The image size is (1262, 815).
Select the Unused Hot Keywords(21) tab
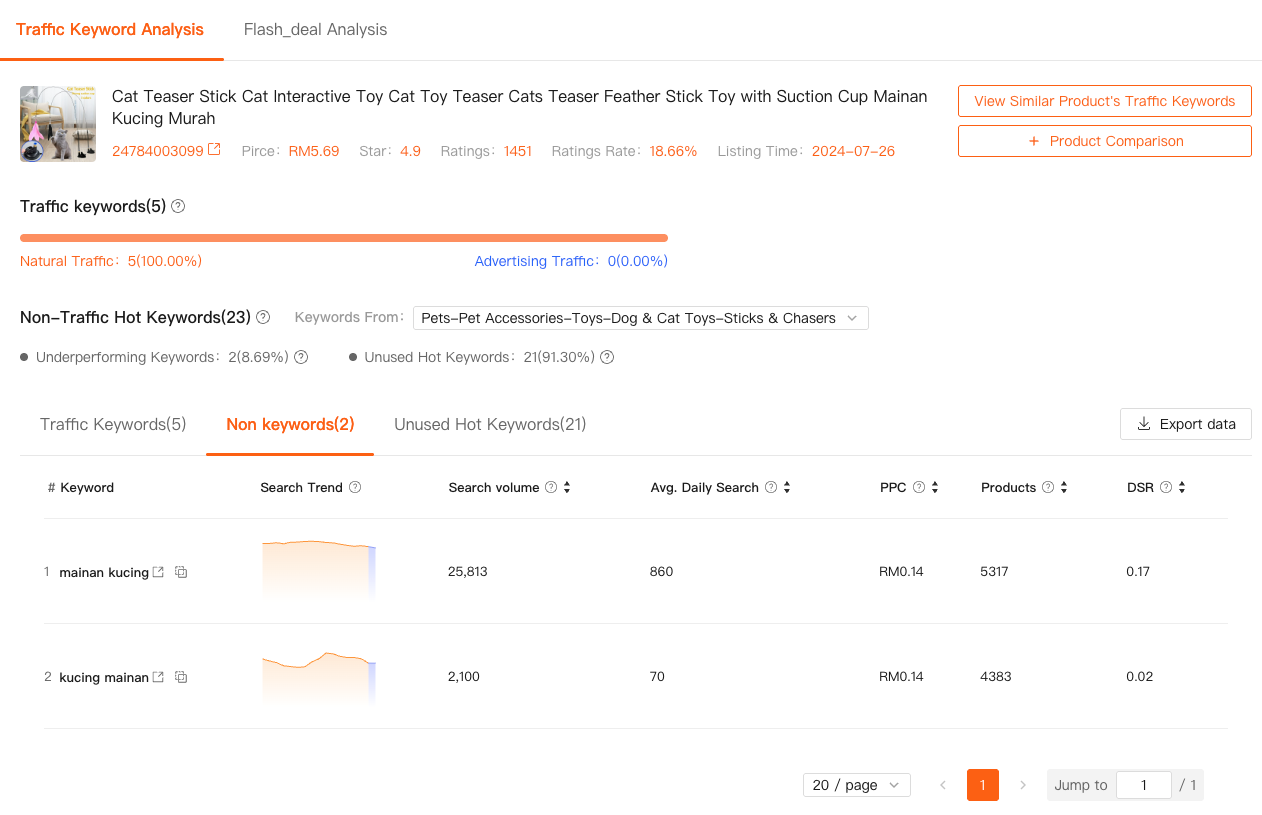coord(490,424)
